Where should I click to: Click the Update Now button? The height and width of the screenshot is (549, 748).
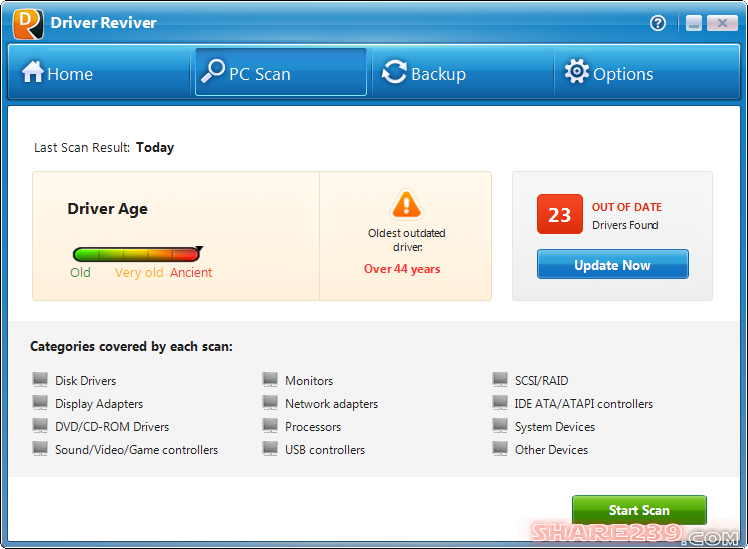coord(613,264)
